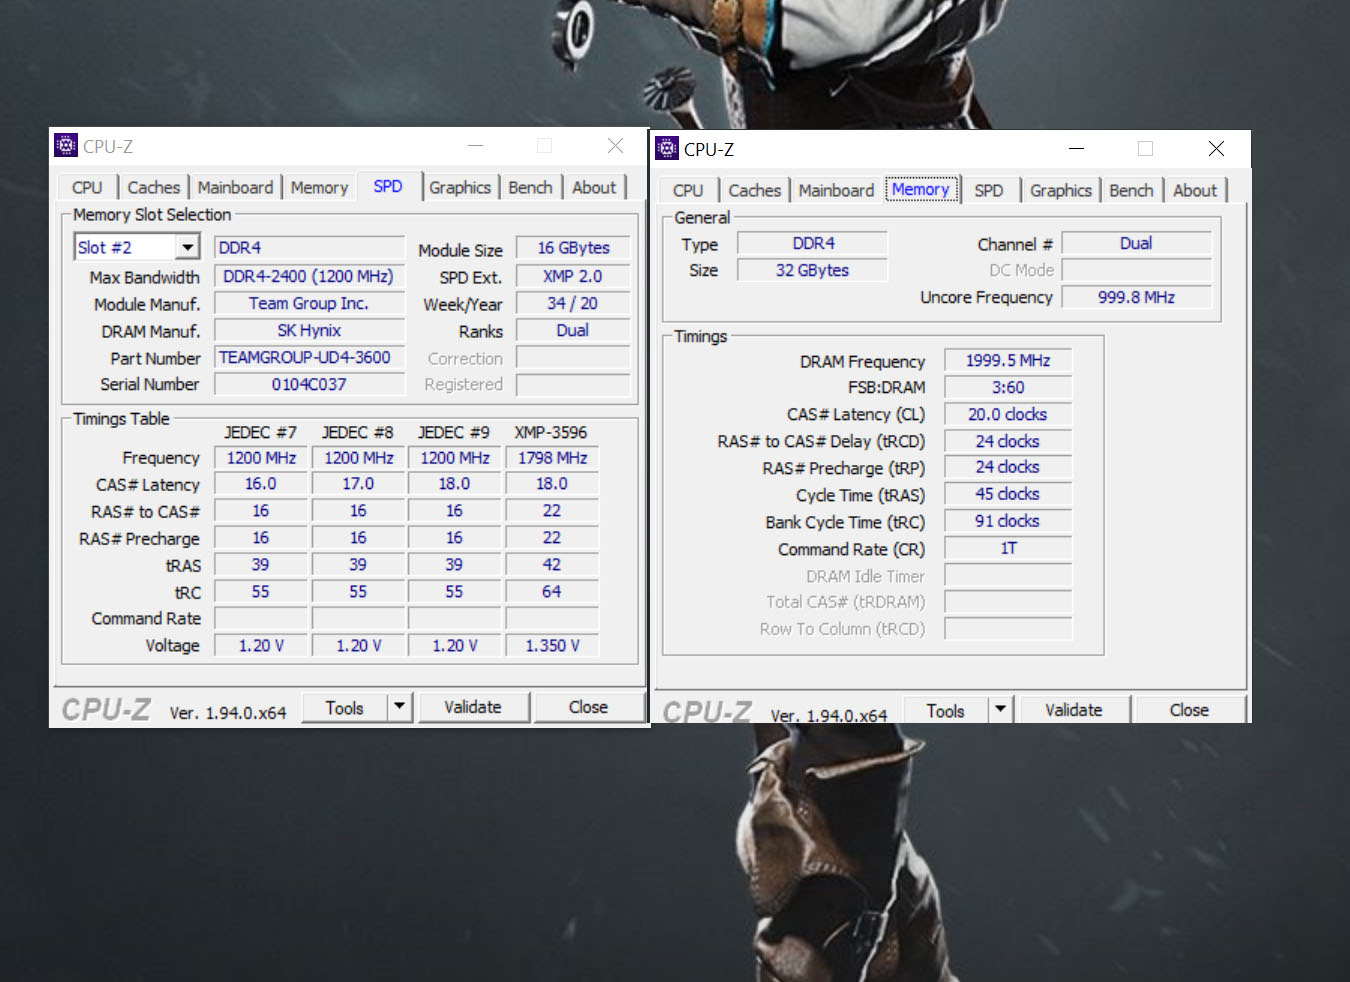Click the Tools button in the left window
Viewport: 1350px width, 982px height.
(x=344, y=707)
